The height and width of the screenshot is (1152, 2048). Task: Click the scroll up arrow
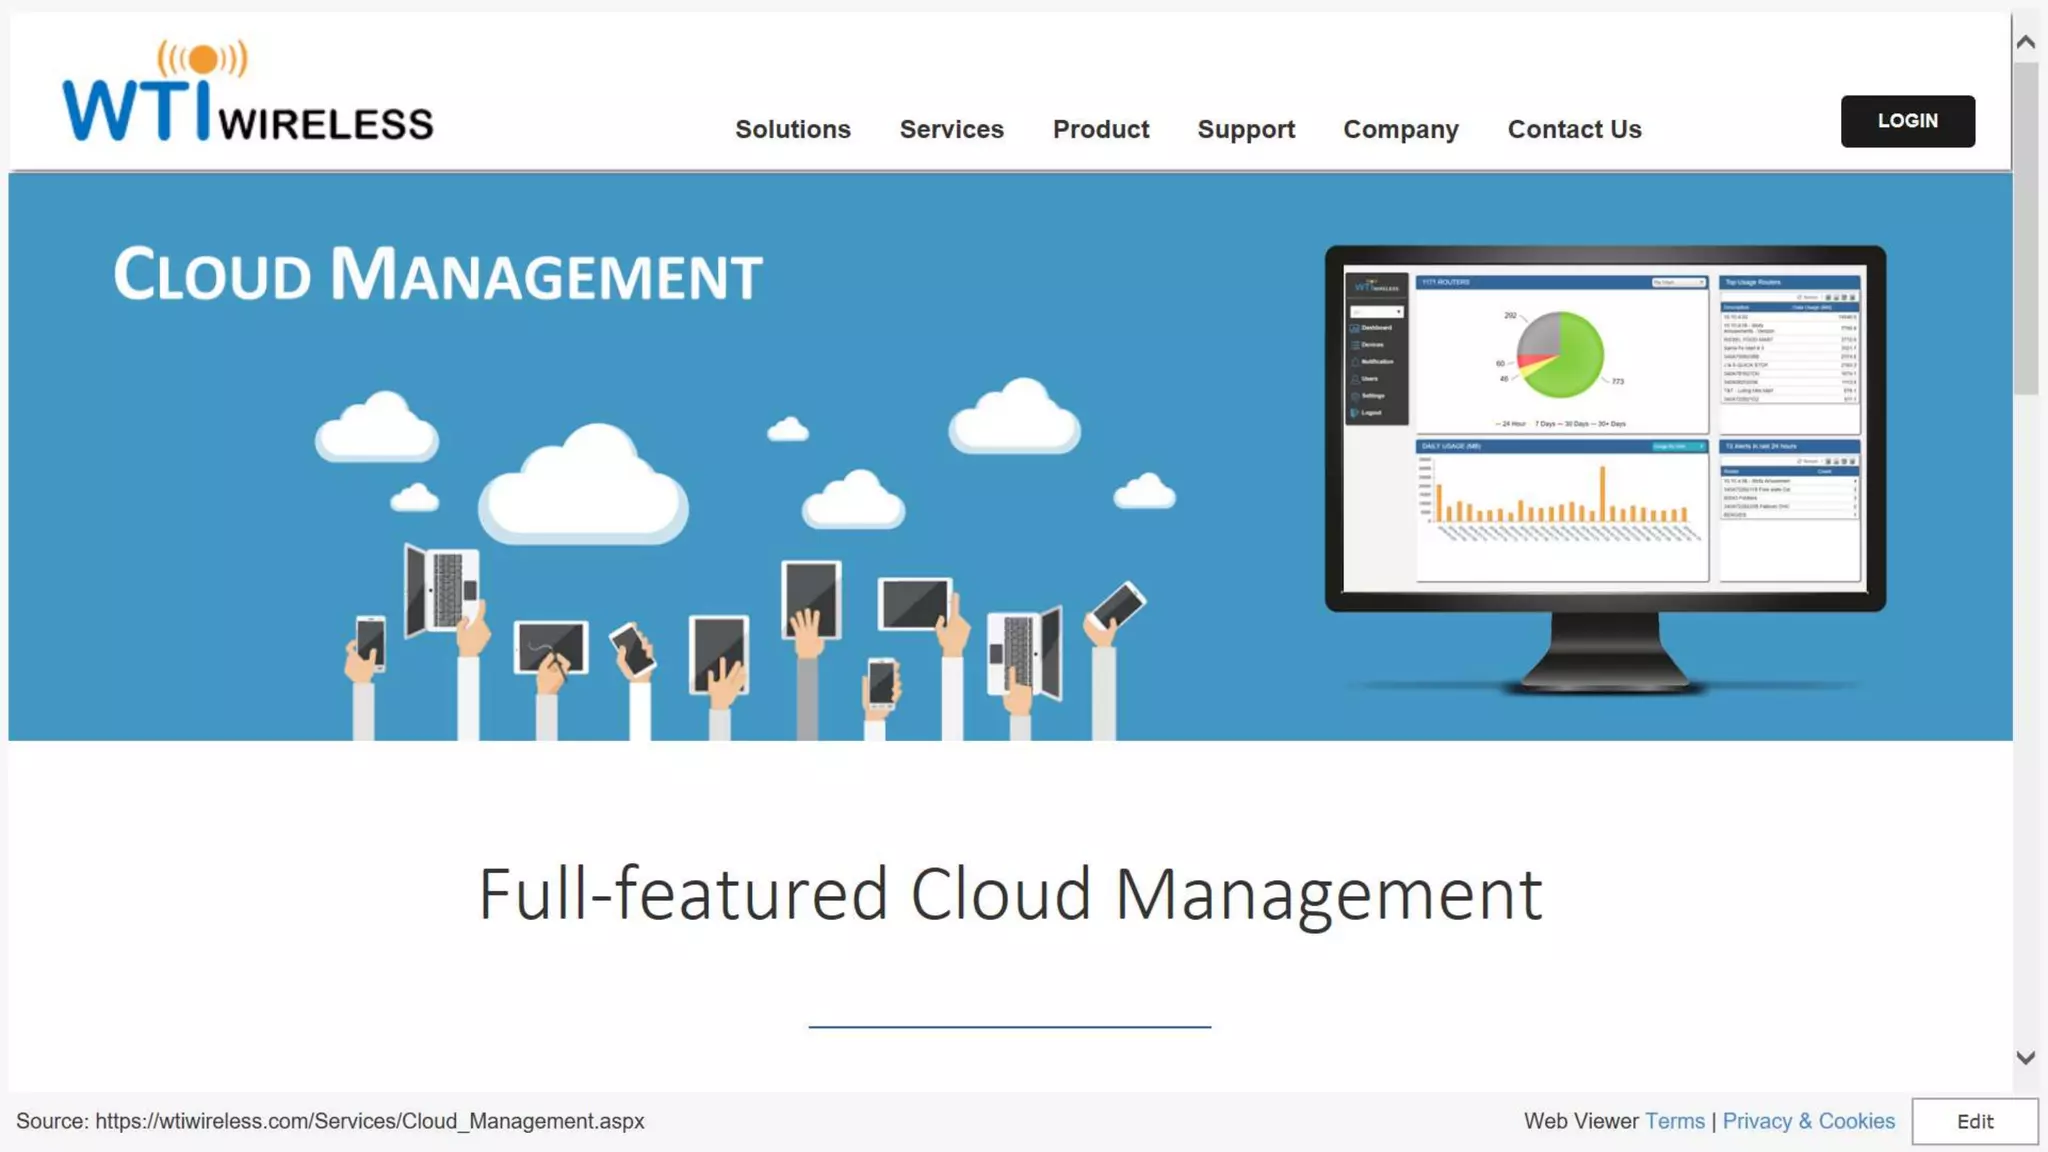click(x=2026, y=42)
